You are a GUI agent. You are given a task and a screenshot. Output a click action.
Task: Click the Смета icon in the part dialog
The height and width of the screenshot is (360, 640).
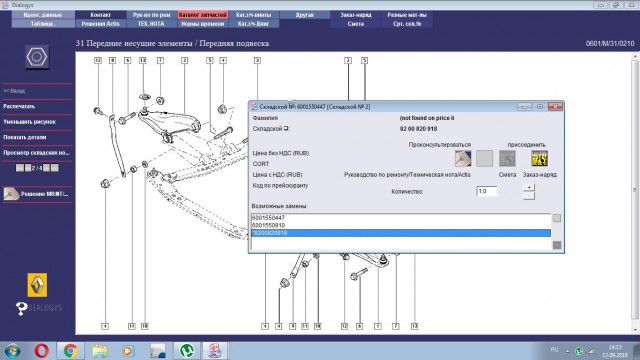pos(507,158)
